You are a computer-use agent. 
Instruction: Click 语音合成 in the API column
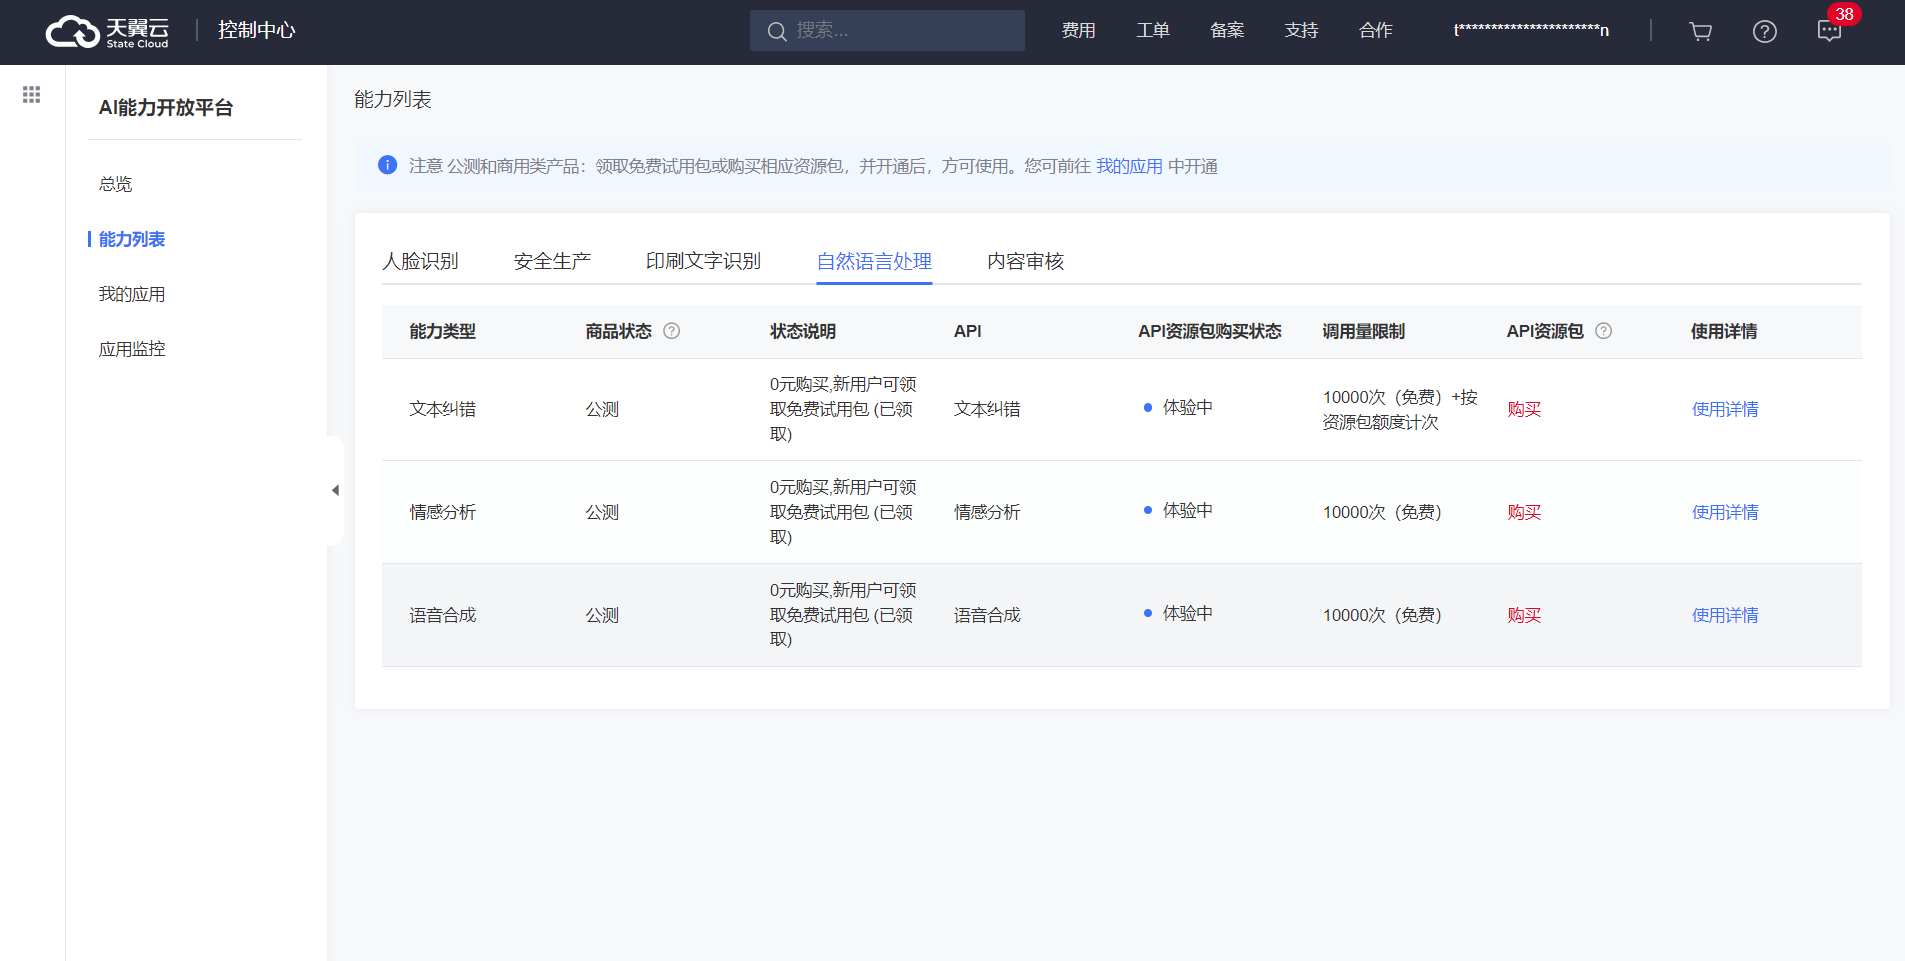[x=987, y=615]
